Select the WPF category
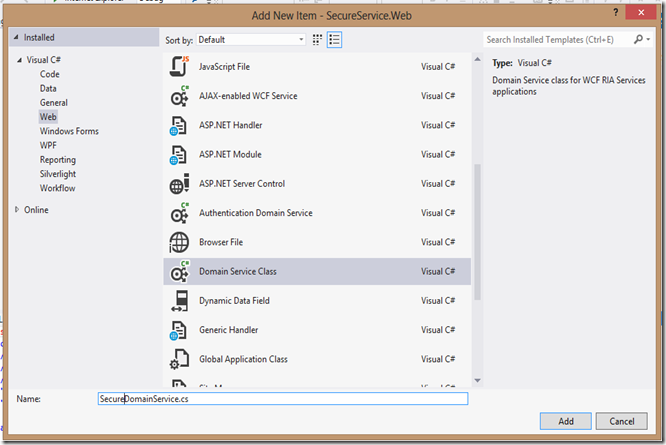Image resolution: width=666 pixels, height=445 pixels. click(x=48, y=145)
